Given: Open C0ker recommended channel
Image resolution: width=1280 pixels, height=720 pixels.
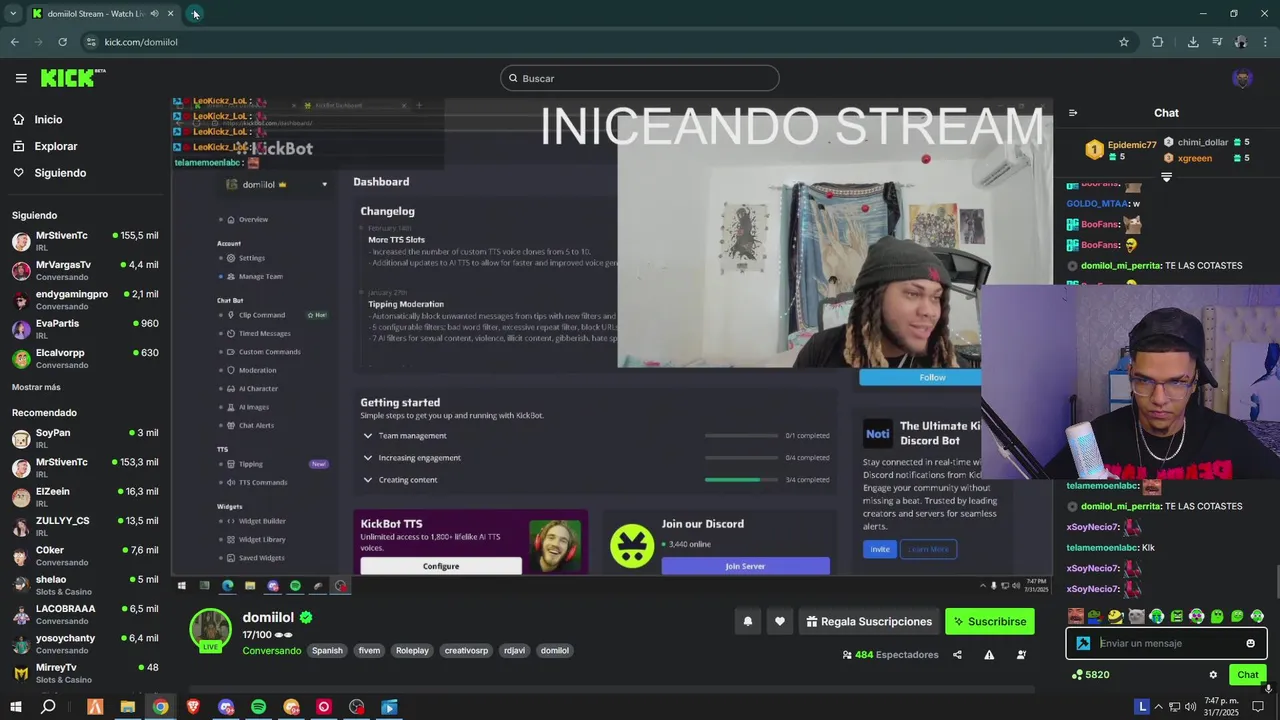Looking at the screenshot, I should tap(85, 556).
